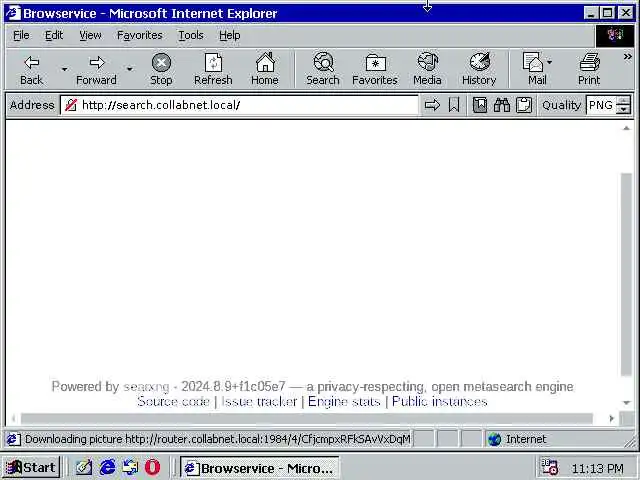Click the clipboard icon in address bar
Viewport: 640px width, 480px height.
[524, 105]
